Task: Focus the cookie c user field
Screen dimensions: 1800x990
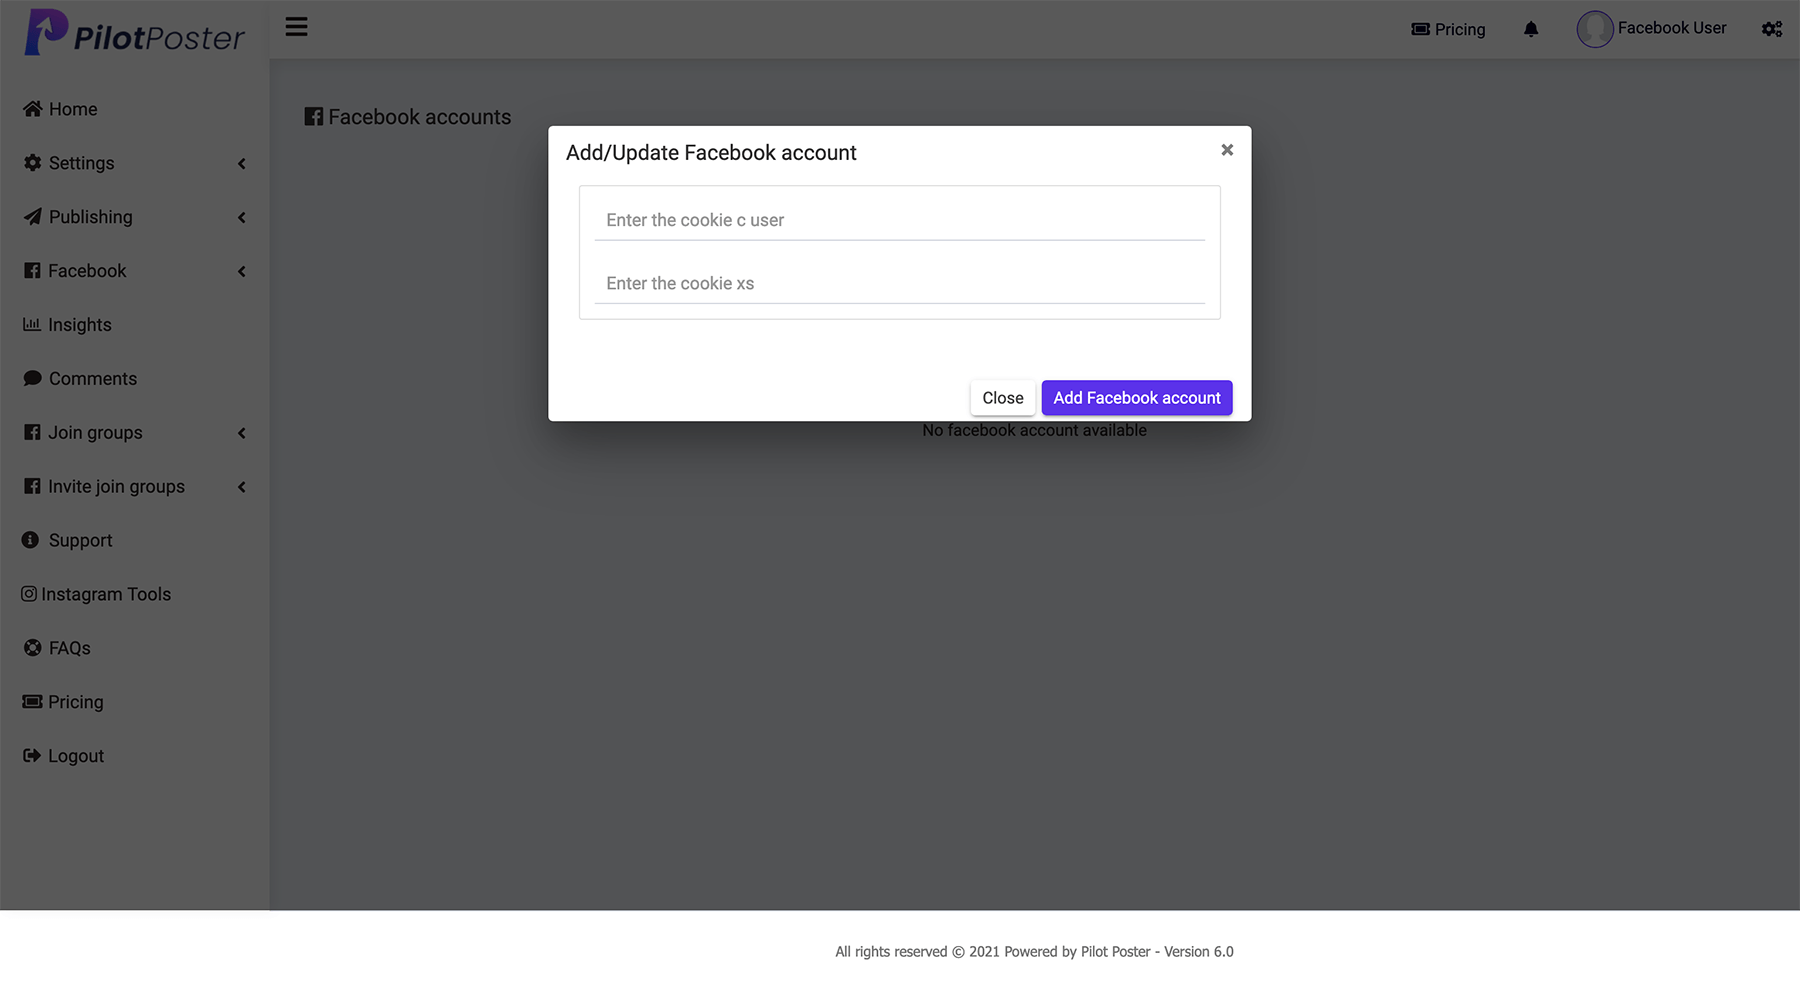Action: 900,220
